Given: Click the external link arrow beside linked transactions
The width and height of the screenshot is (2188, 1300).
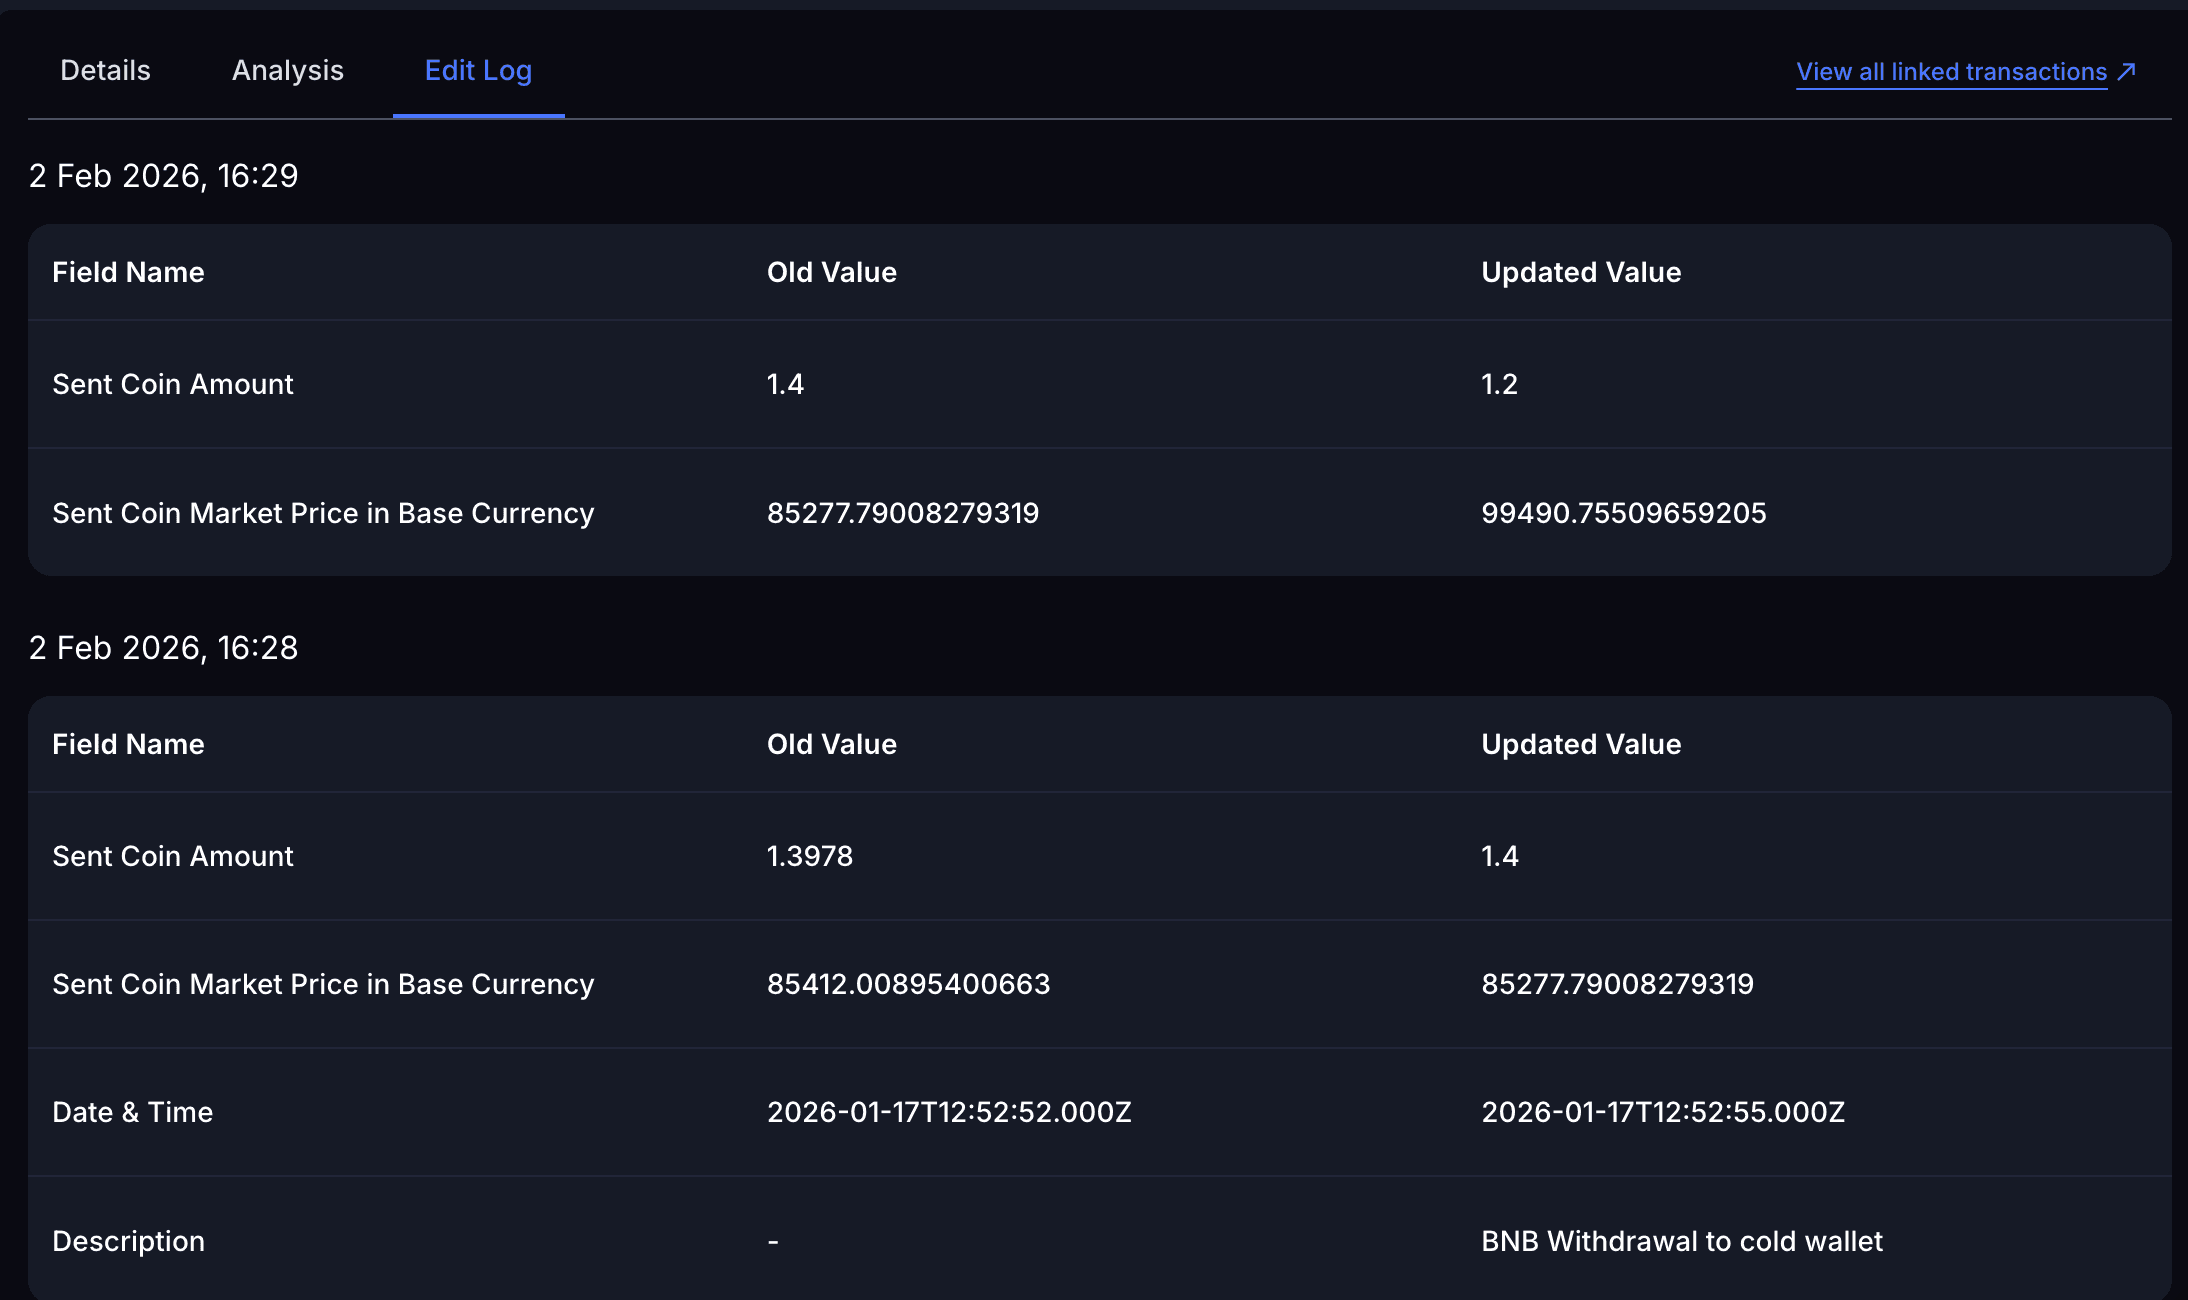Looking at the screenshot, I should pyautogui.click(x=2127, y=71).
